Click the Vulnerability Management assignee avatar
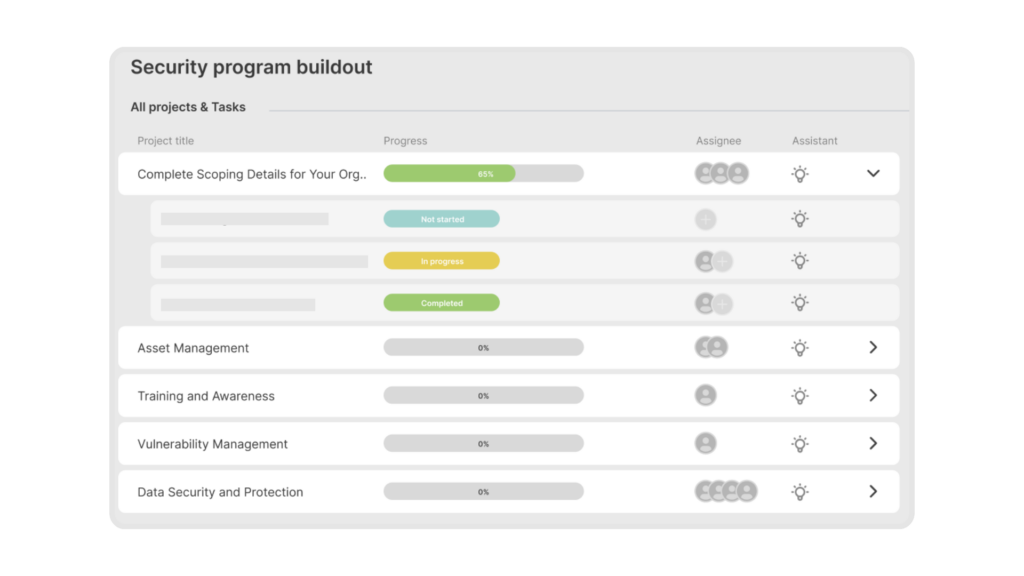1024x576 pixels. (706, 444)
